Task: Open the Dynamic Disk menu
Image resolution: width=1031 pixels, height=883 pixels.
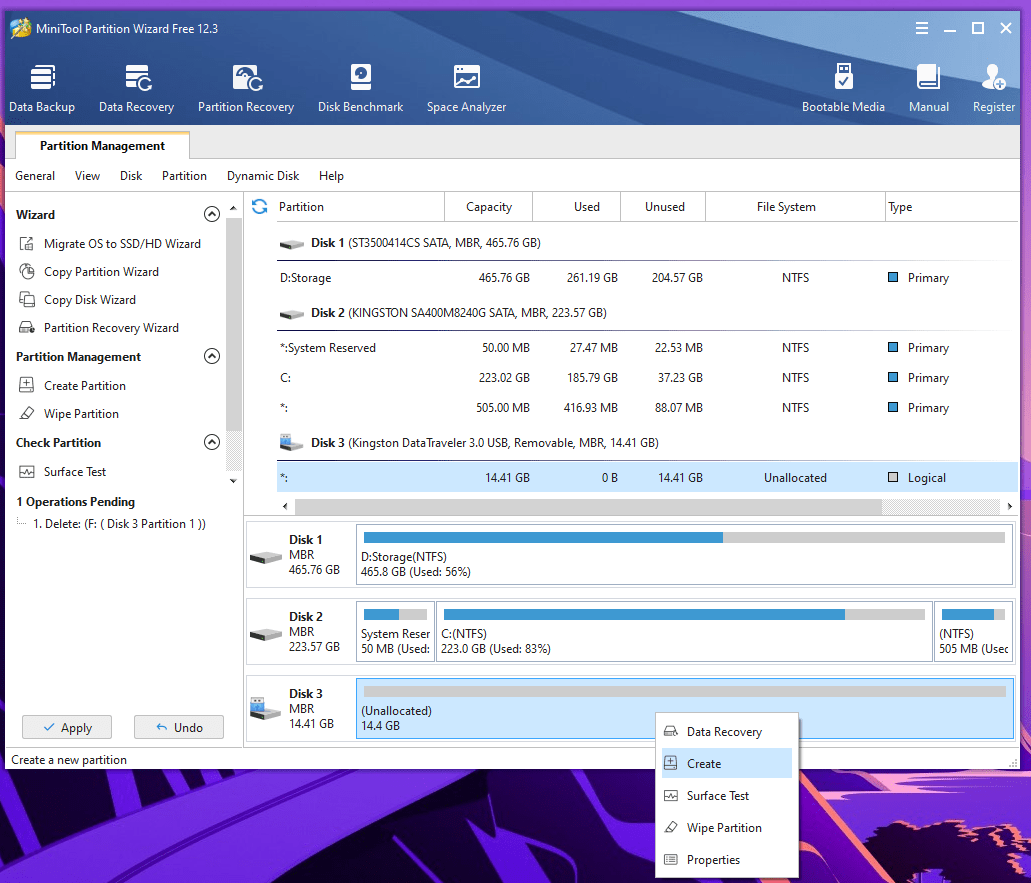Action: coord(263,176)
